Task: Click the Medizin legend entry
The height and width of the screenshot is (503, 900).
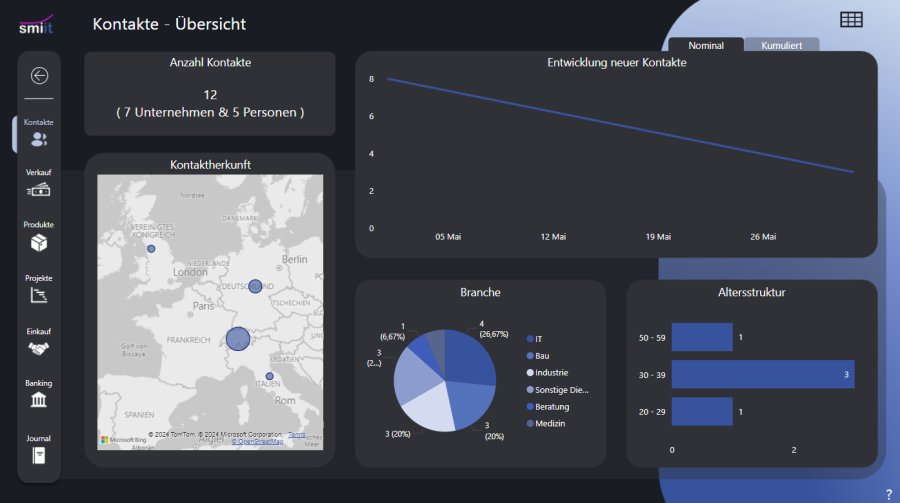Action: pyautogui.click(x=551, y=424)
